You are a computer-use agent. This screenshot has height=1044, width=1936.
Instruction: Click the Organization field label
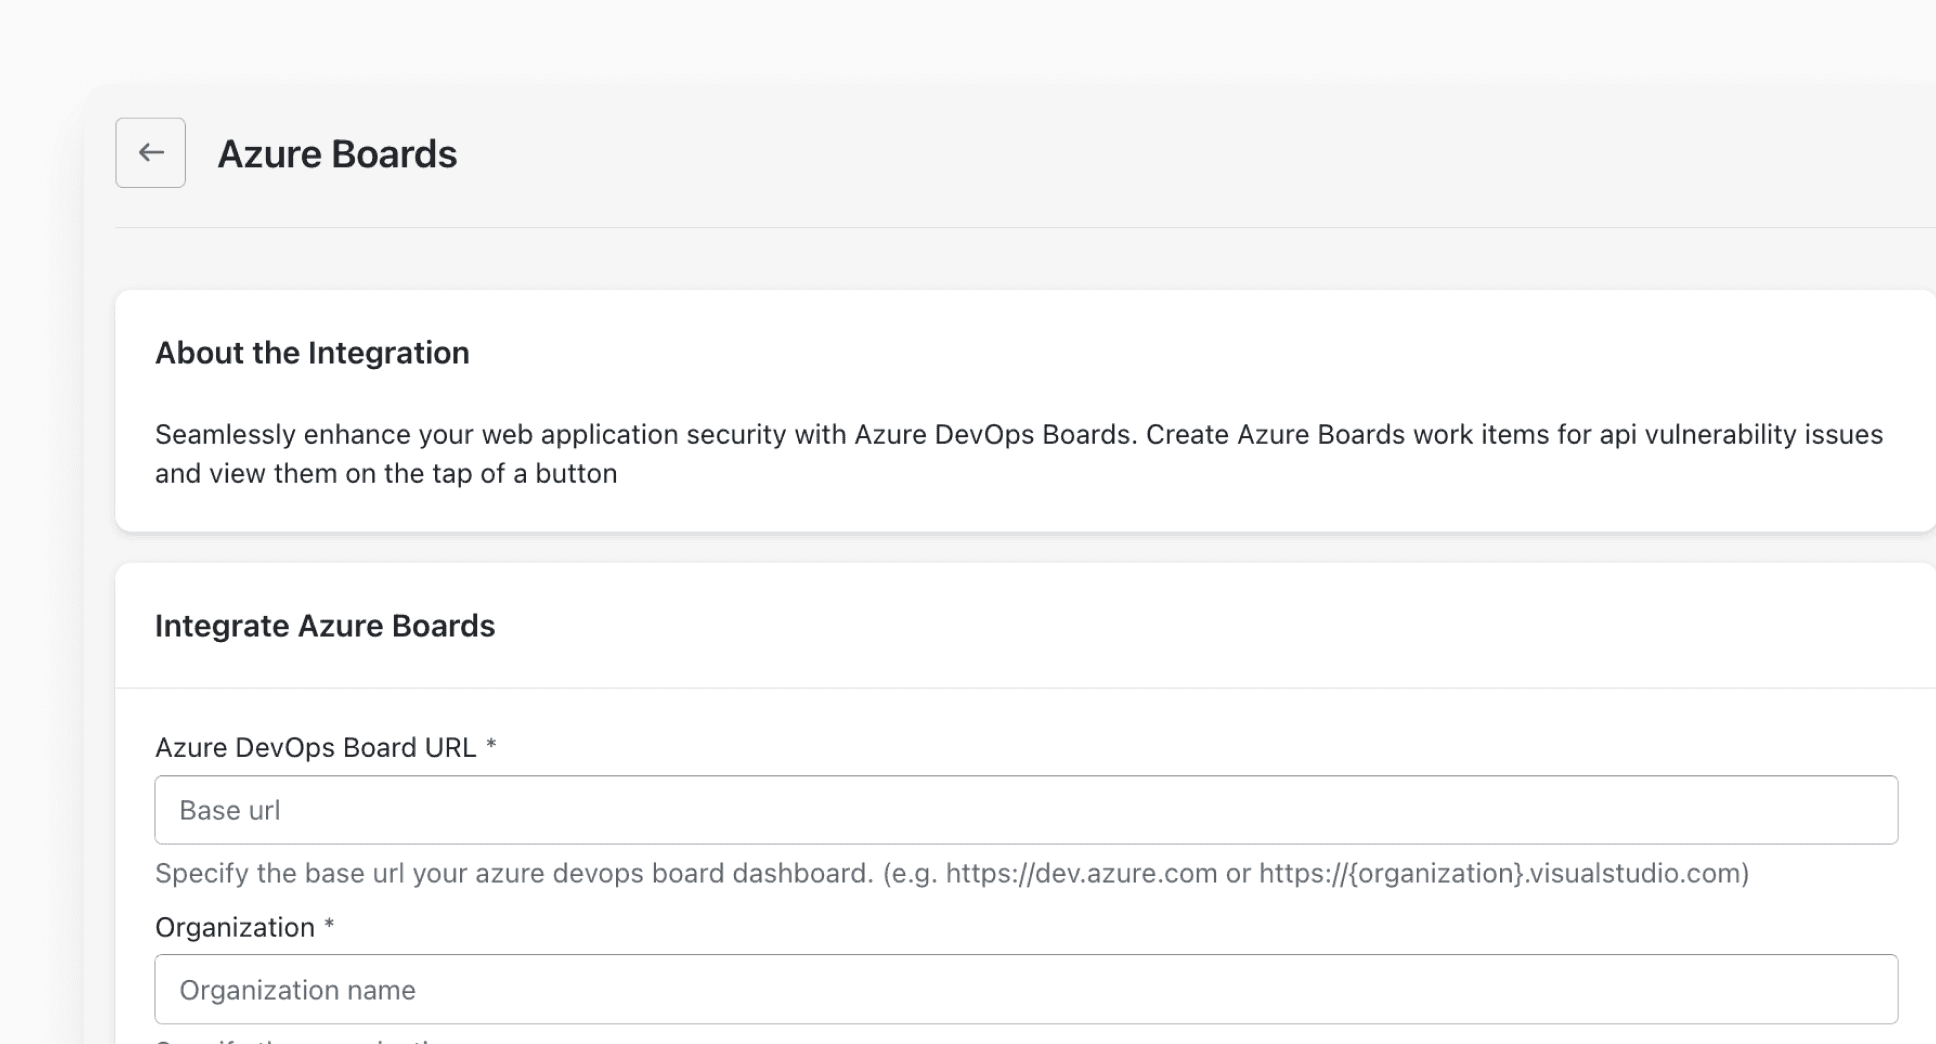(235, 928)
